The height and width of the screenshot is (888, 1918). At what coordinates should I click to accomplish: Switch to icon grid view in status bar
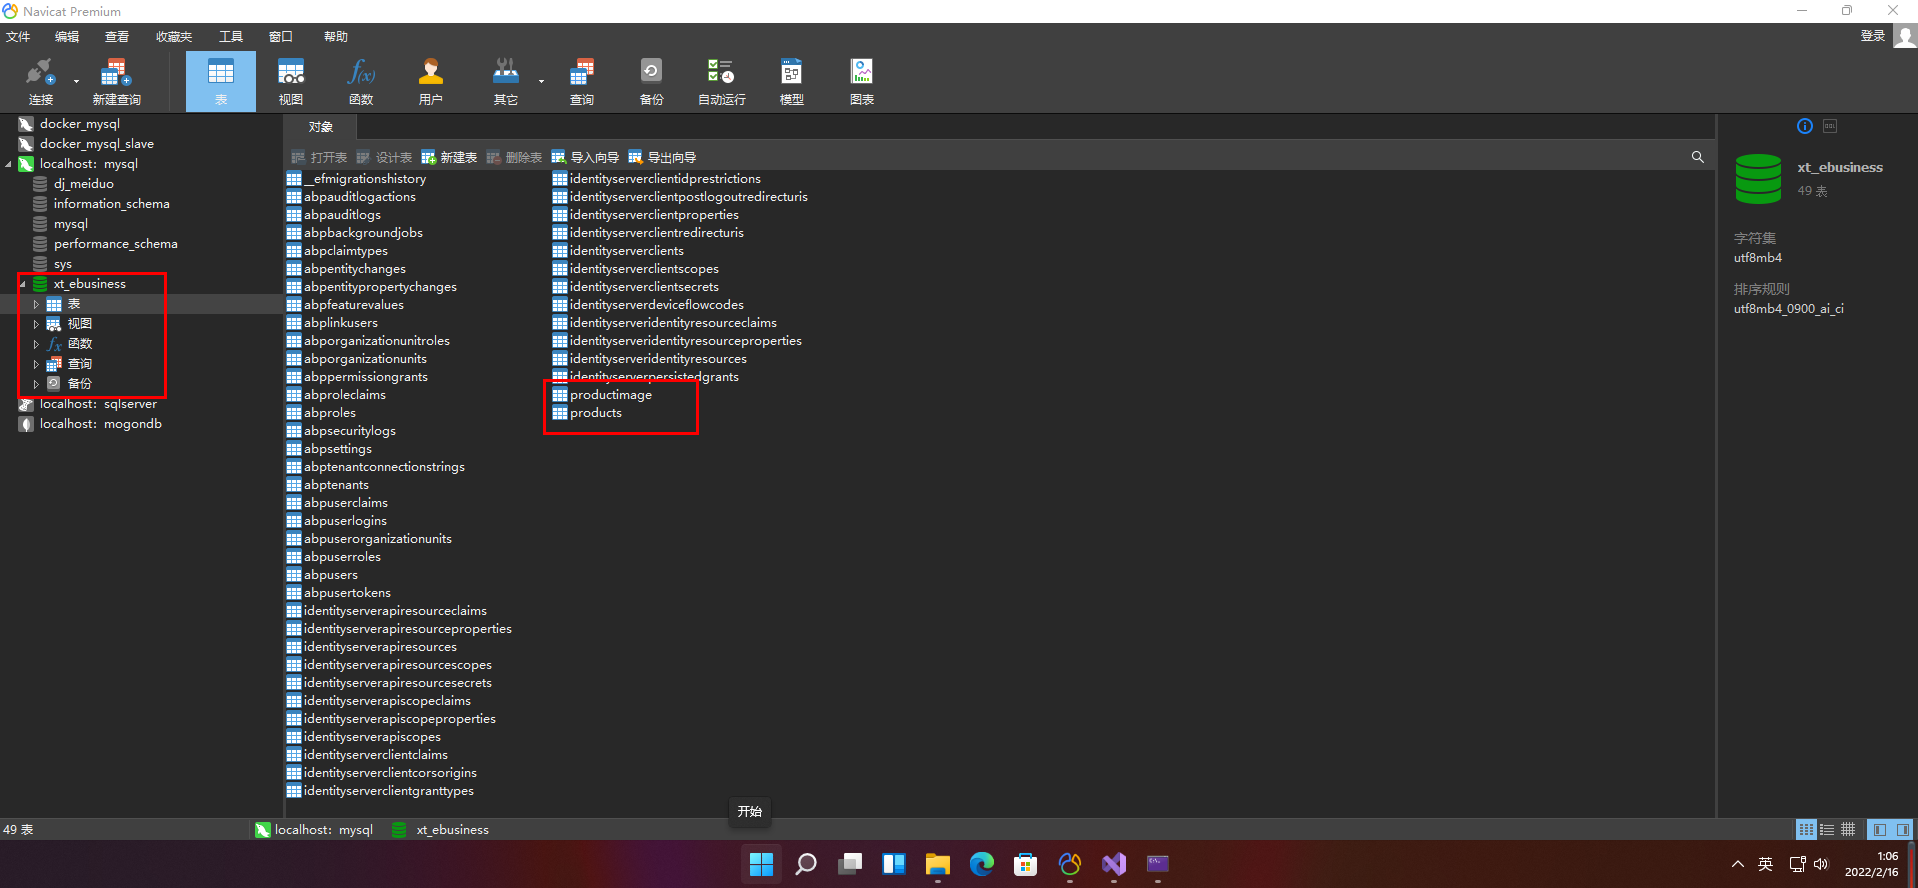pyautogui.click(x=1806, y=829)
